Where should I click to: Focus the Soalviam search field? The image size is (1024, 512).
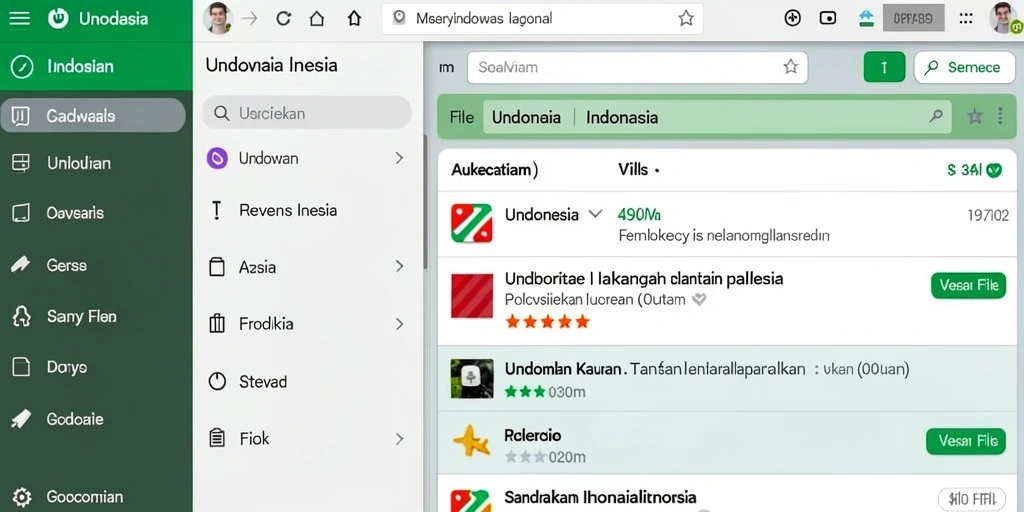click(x=637, y=67)
